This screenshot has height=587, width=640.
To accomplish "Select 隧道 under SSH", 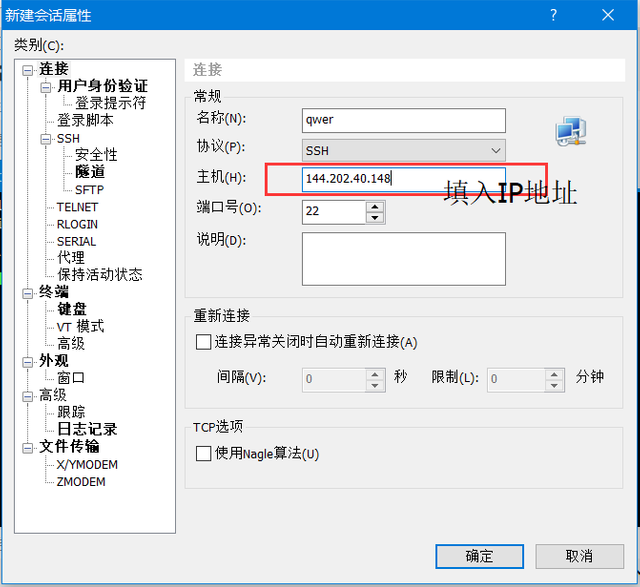I will click(x=90, y=172).
